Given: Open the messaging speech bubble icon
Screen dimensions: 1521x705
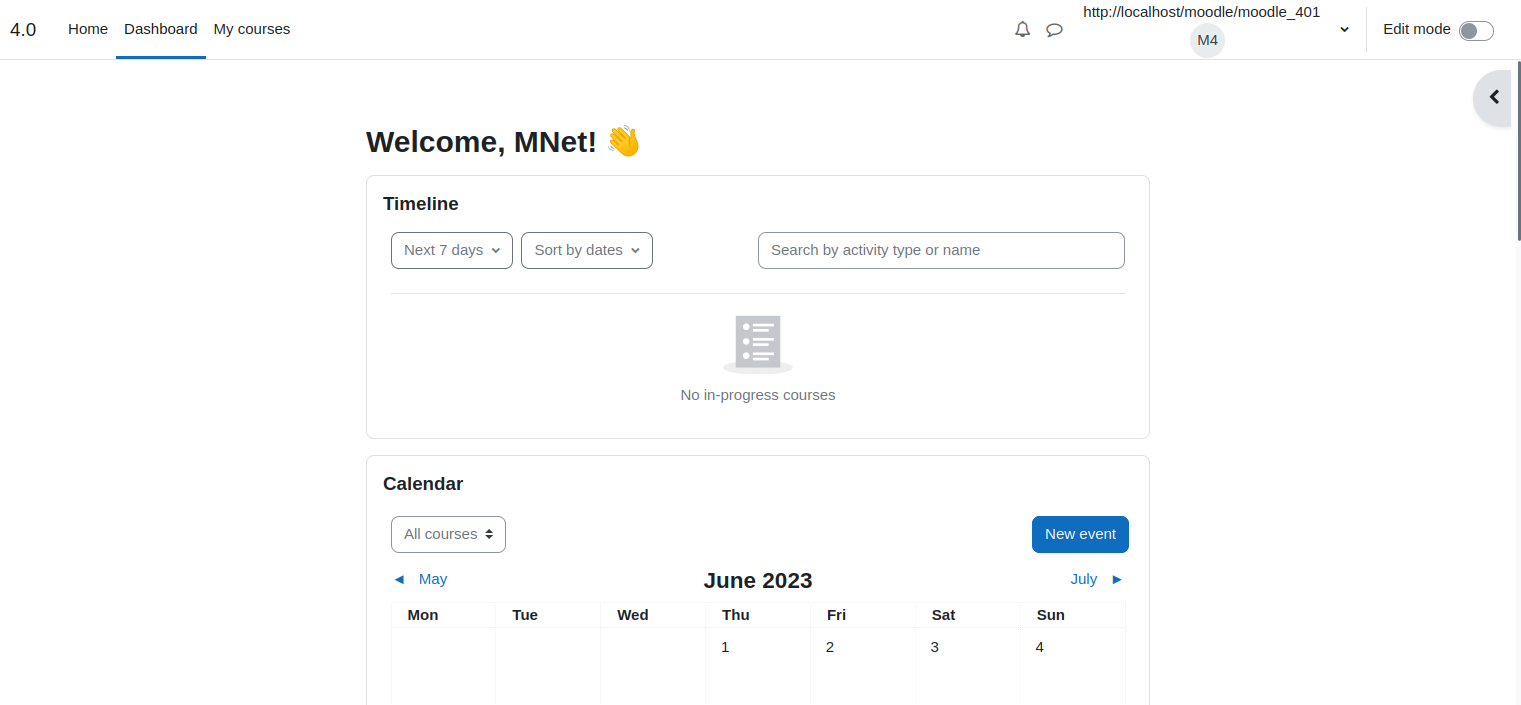Looking at the screenshot, I should 1054,30.
